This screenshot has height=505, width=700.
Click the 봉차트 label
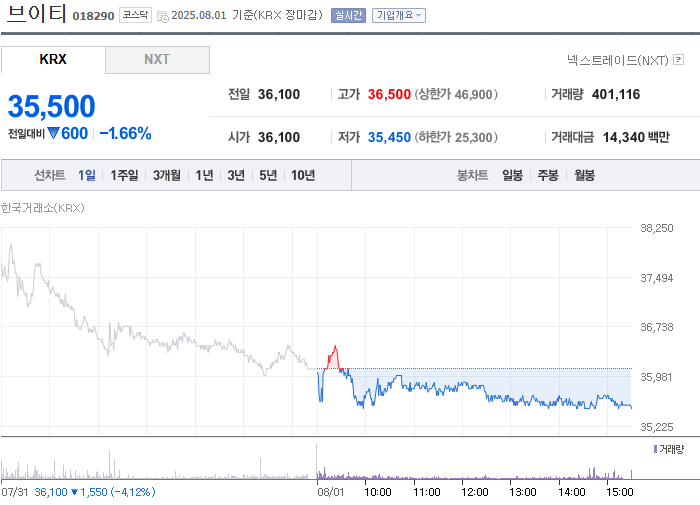[472, 175]
